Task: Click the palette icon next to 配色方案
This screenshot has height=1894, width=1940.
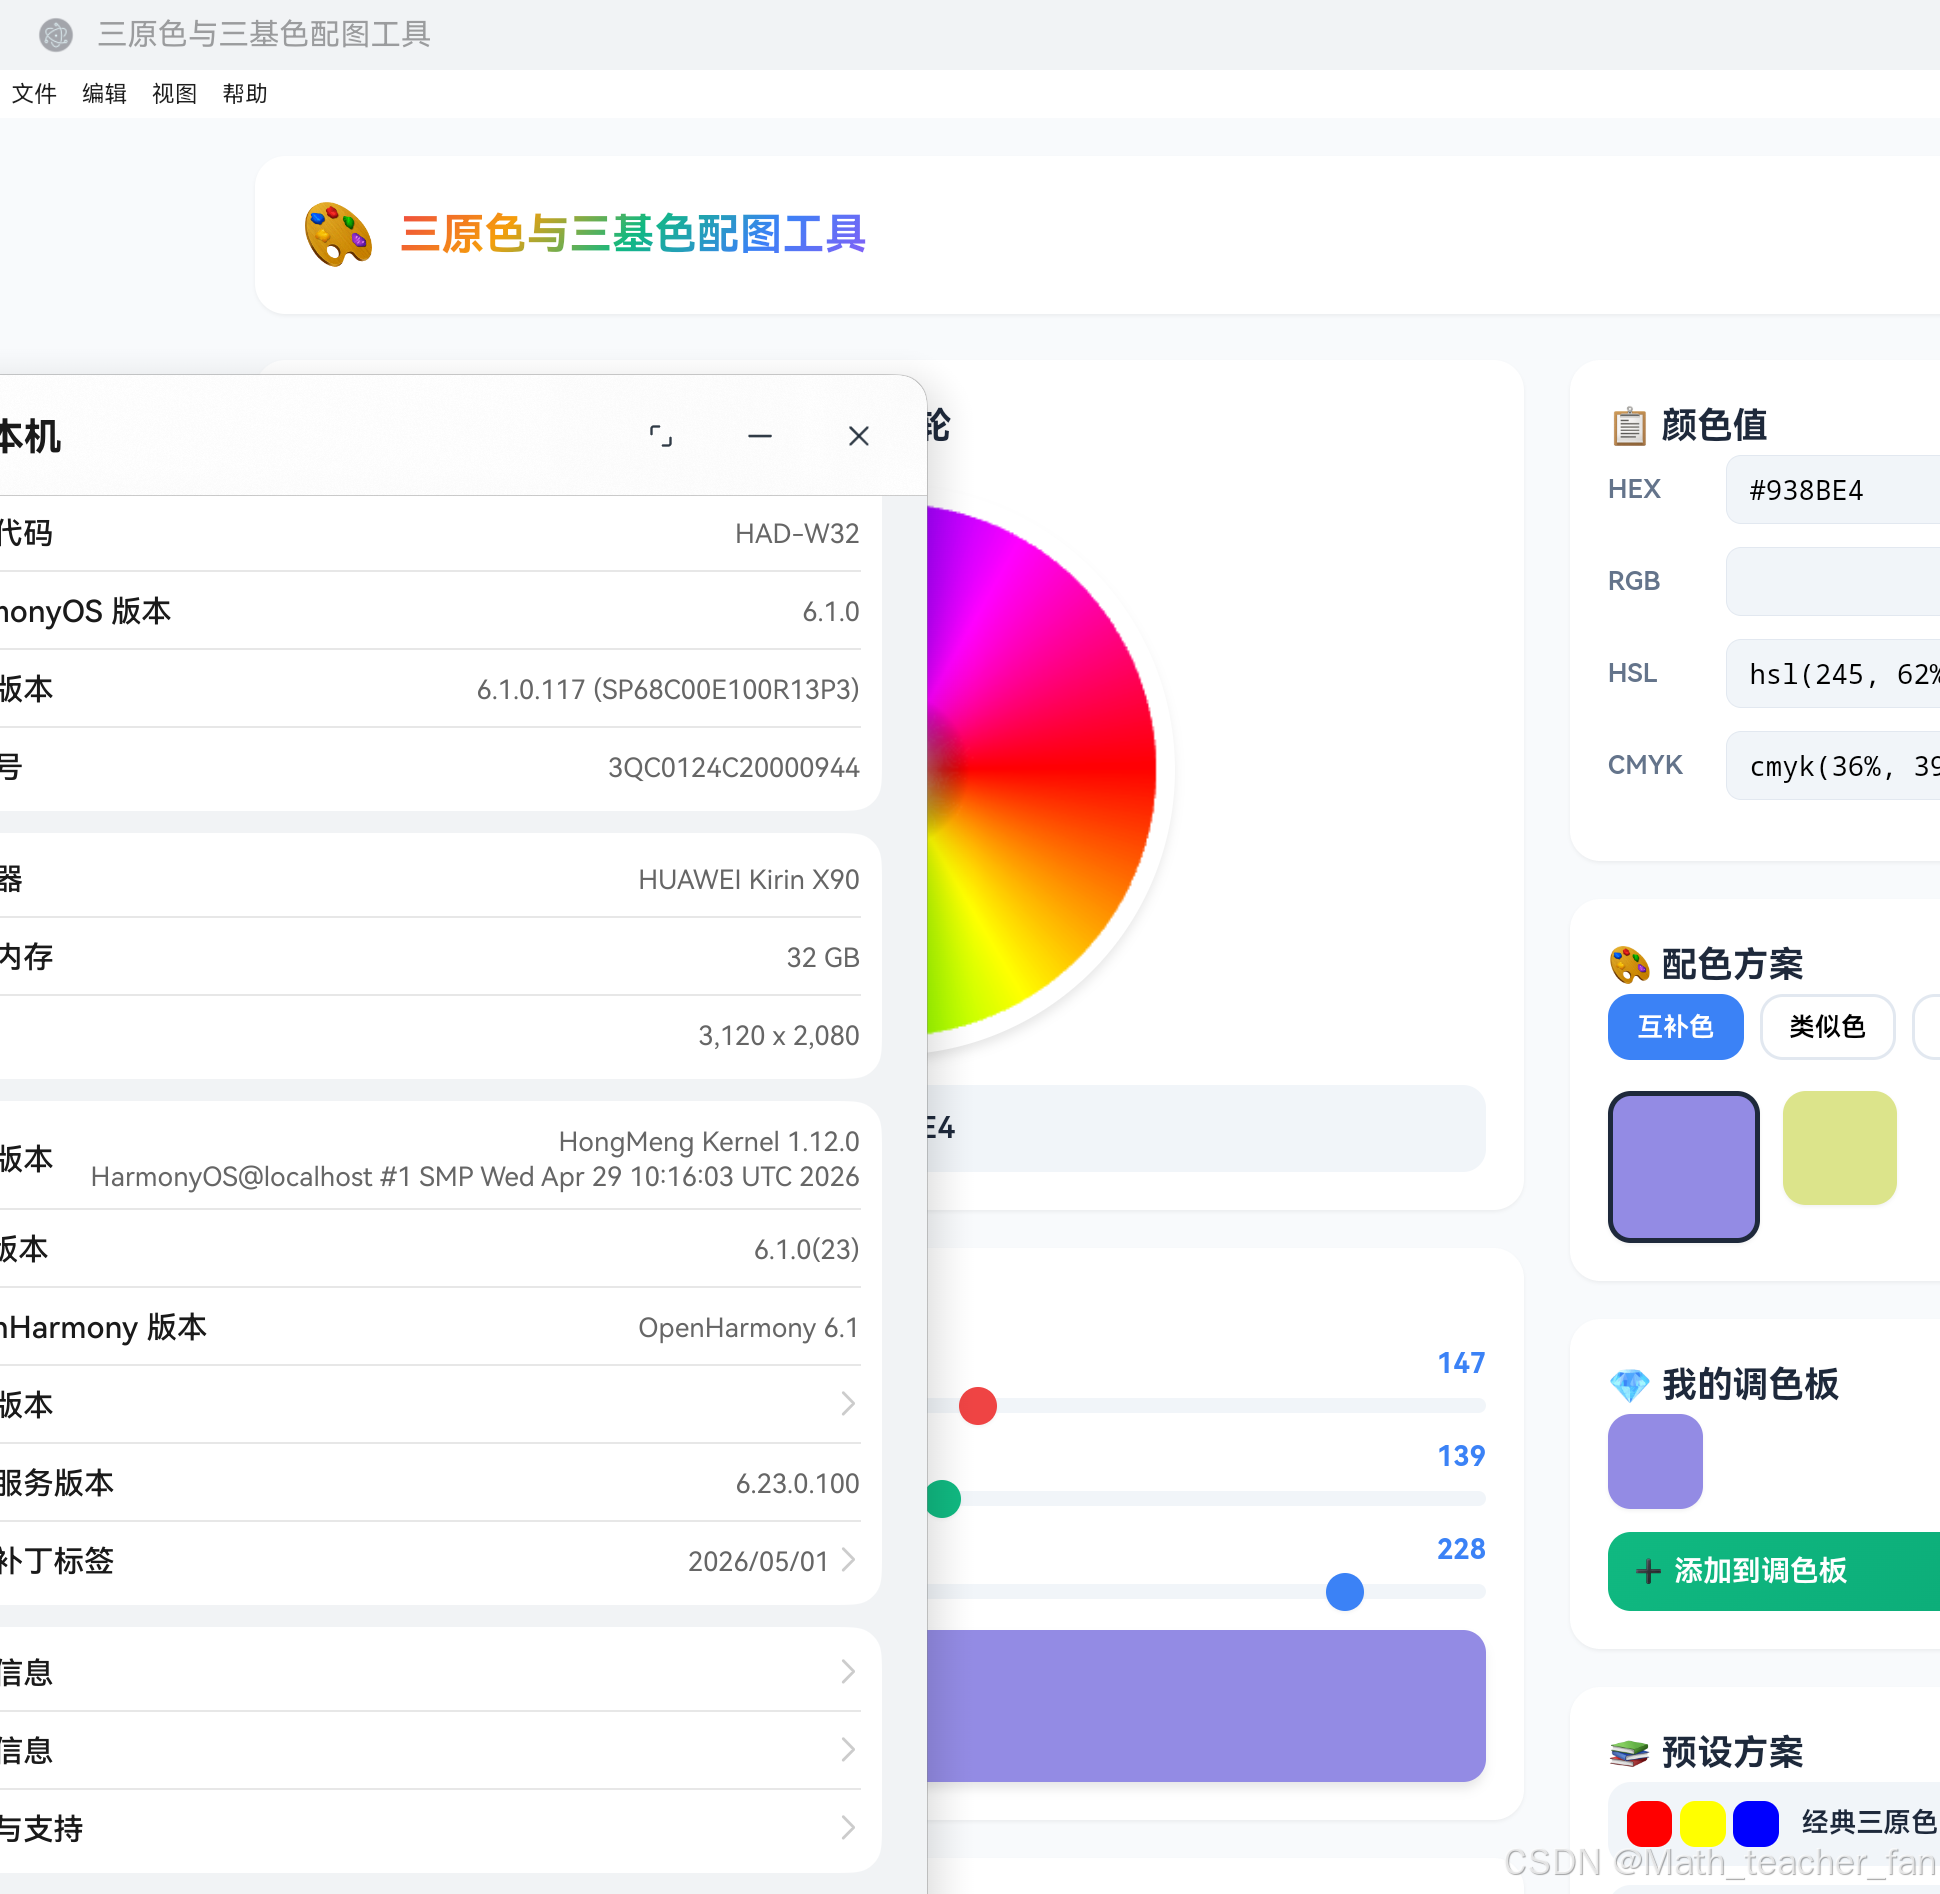Action: [x=1629, y=965]
